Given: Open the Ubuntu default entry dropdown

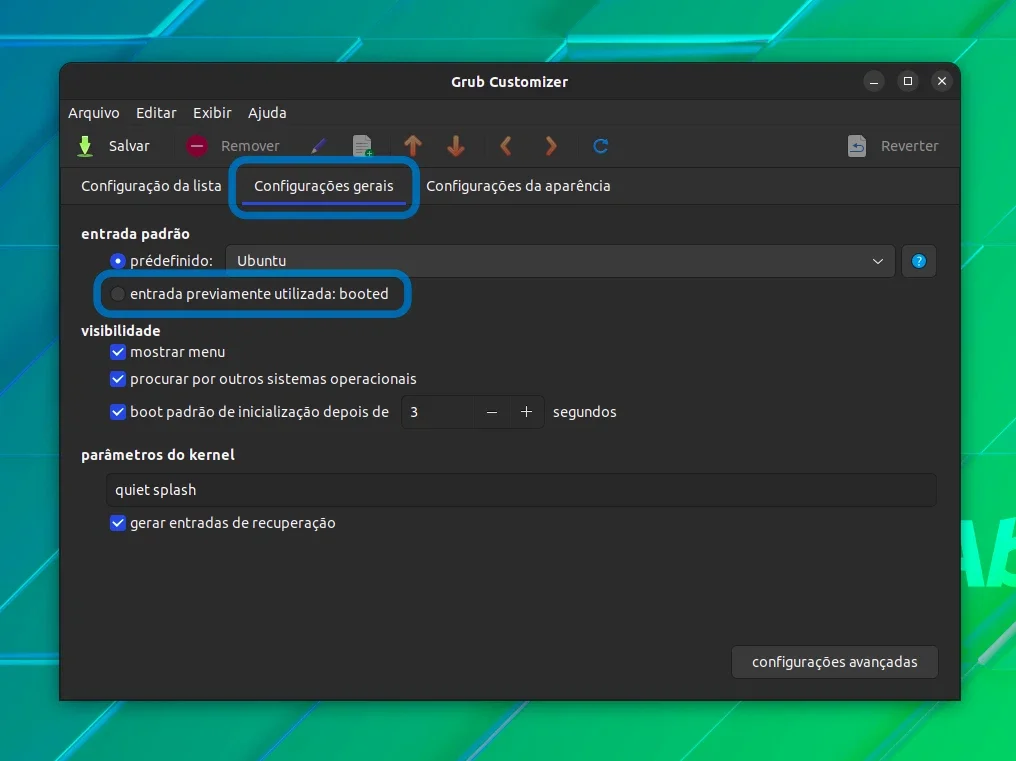Looking at the screenshot, I should tap(560, 261).
